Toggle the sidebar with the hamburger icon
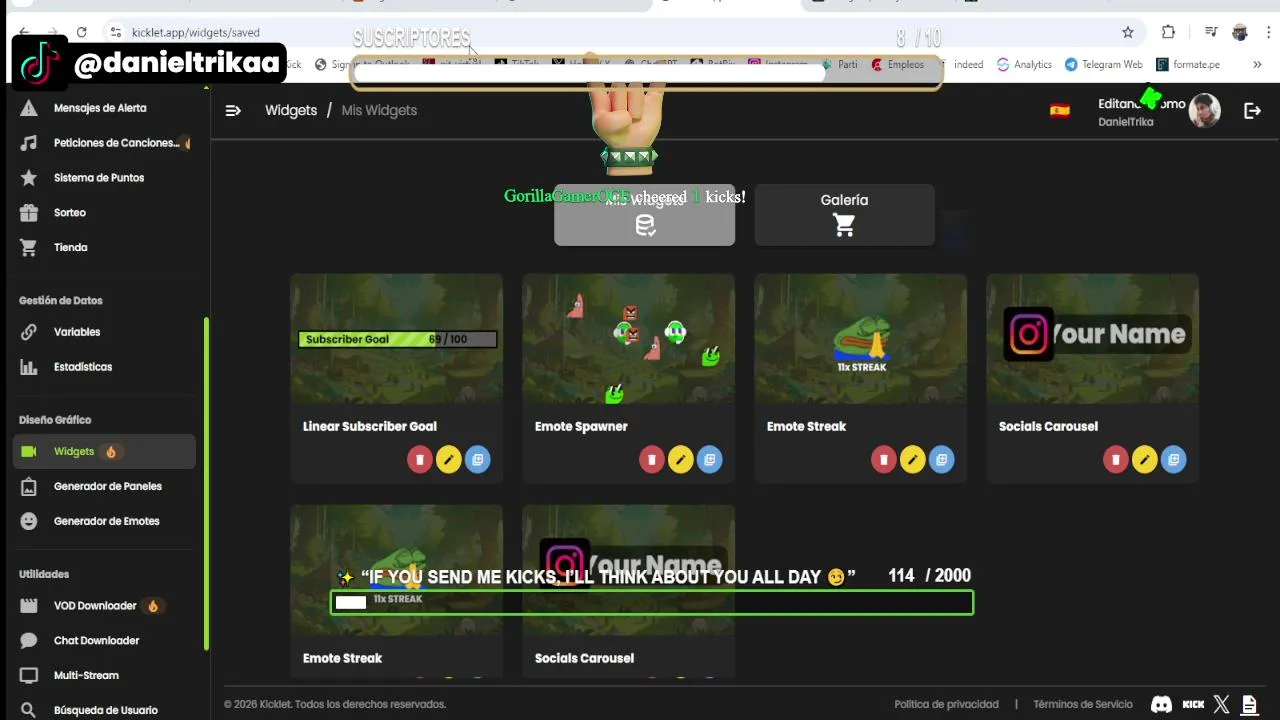This screenshot has width=1280, height=720. click(233, 110)
